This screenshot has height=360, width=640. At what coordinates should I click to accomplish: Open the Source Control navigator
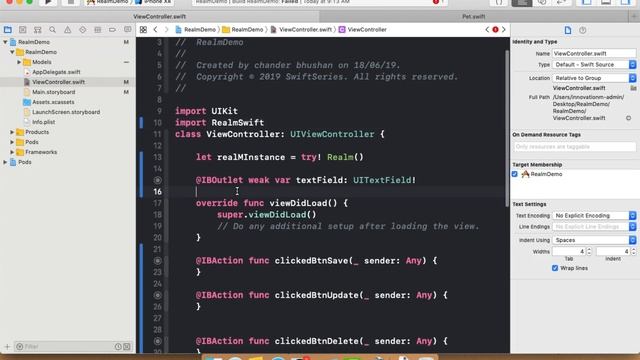tap(22, 30)
